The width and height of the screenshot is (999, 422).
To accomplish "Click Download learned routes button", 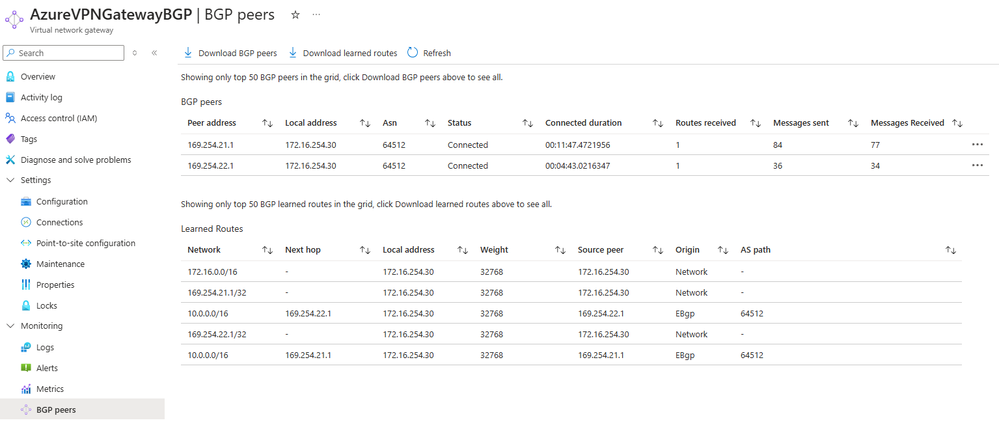I will click(x=343, y=53).
